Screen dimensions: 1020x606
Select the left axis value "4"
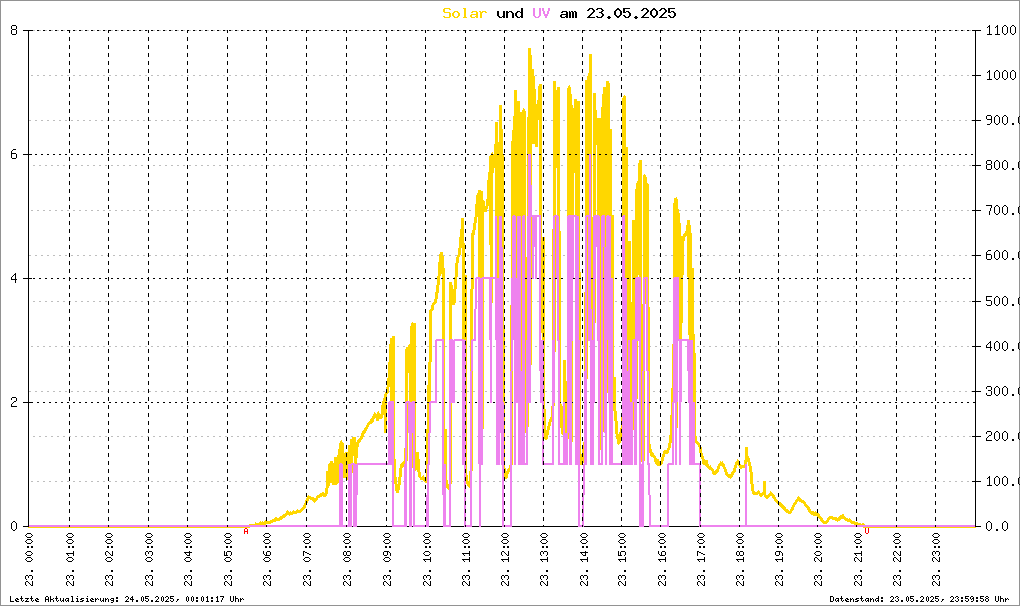tap(14, 278)
